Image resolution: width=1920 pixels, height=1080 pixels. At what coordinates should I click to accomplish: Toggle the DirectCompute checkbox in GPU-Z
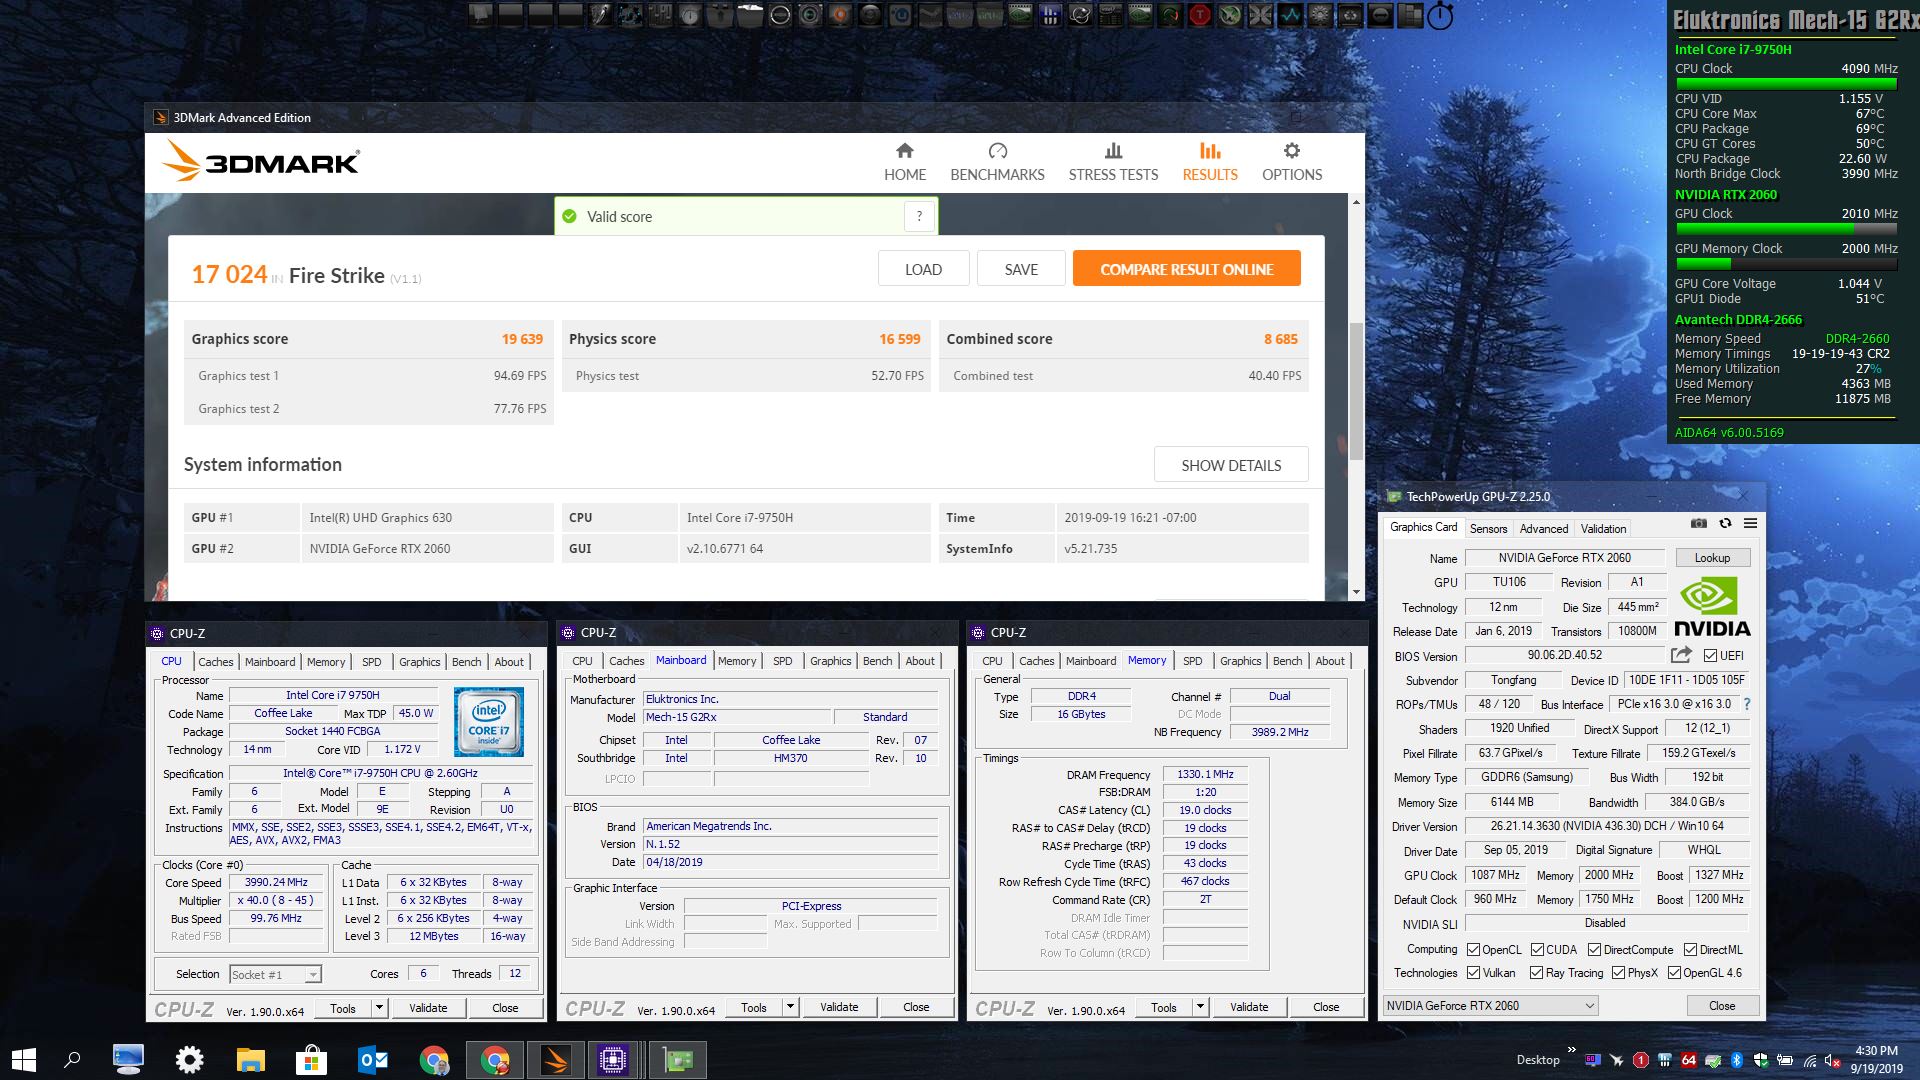point(1594,950)
